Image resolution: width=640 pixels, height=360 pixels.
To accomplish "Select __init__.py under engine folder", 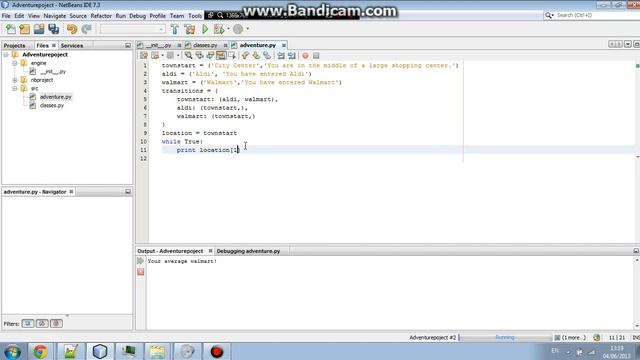I will coord(53,71).
